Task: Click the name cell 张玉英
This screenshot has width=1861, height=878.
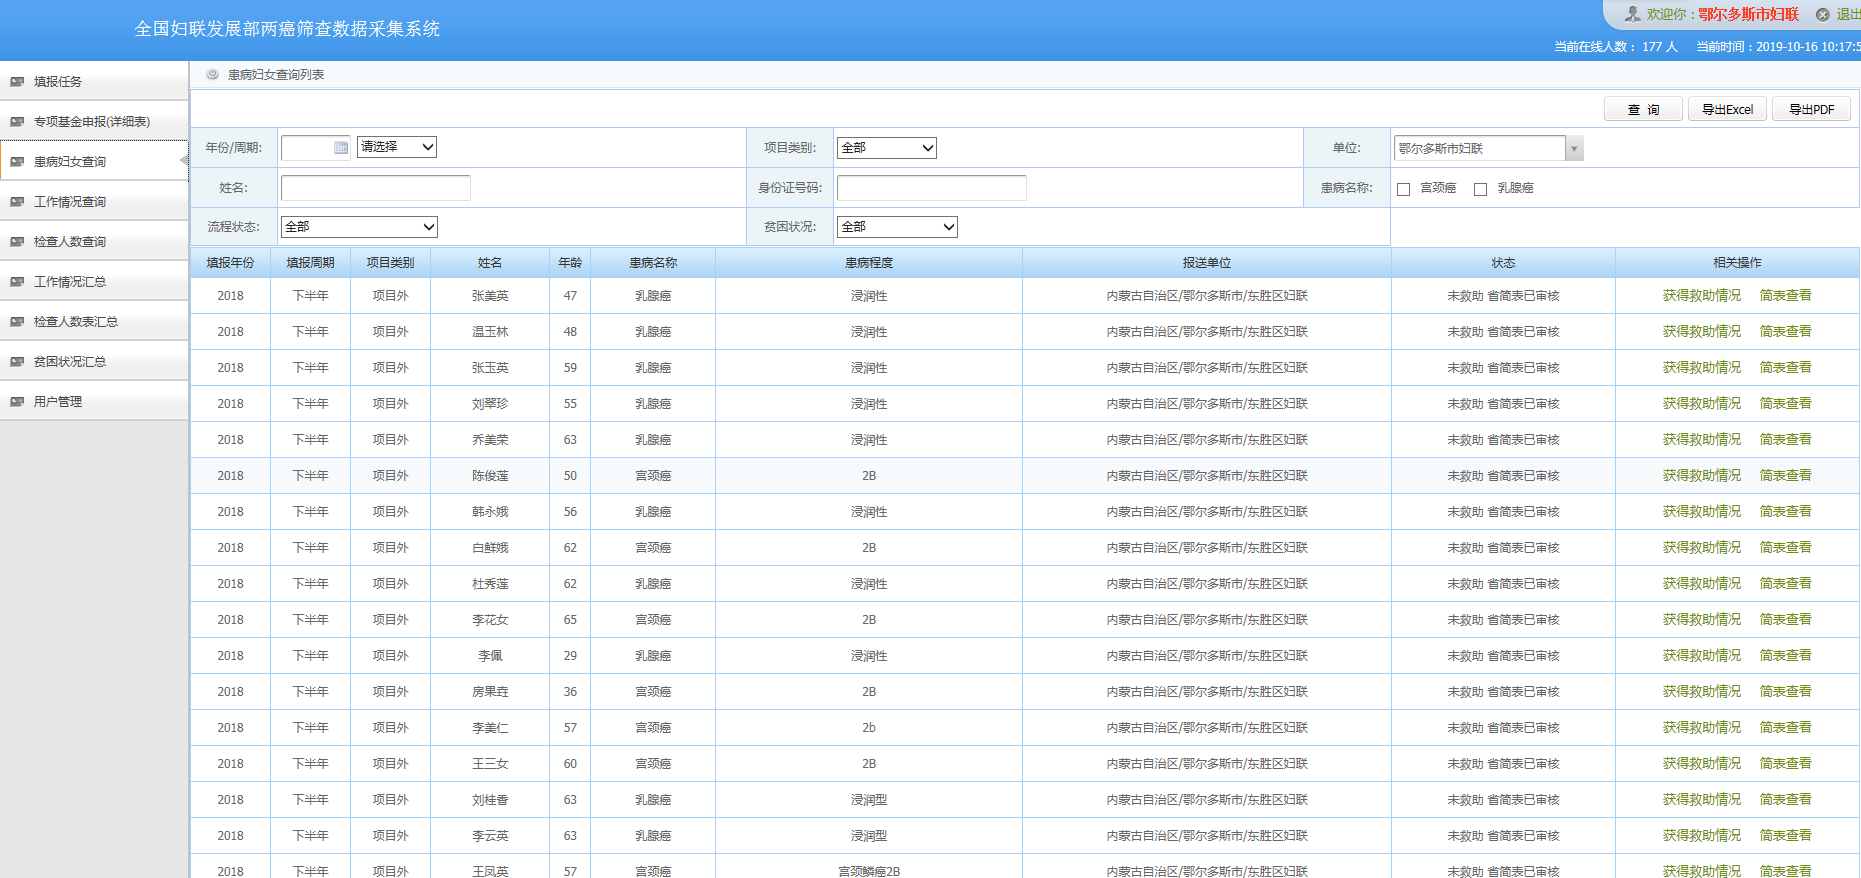Action: pyautogui.click(x=490, y=368)
